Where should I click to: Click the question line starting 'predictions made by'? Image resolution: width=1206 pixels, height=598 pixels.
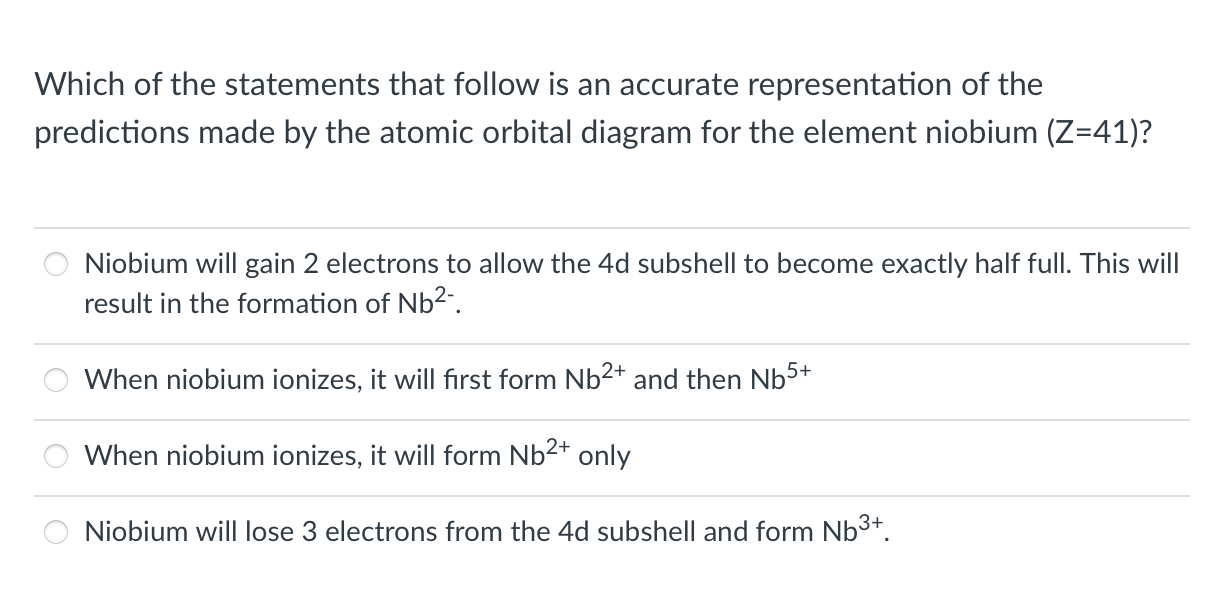coord(592,134)
